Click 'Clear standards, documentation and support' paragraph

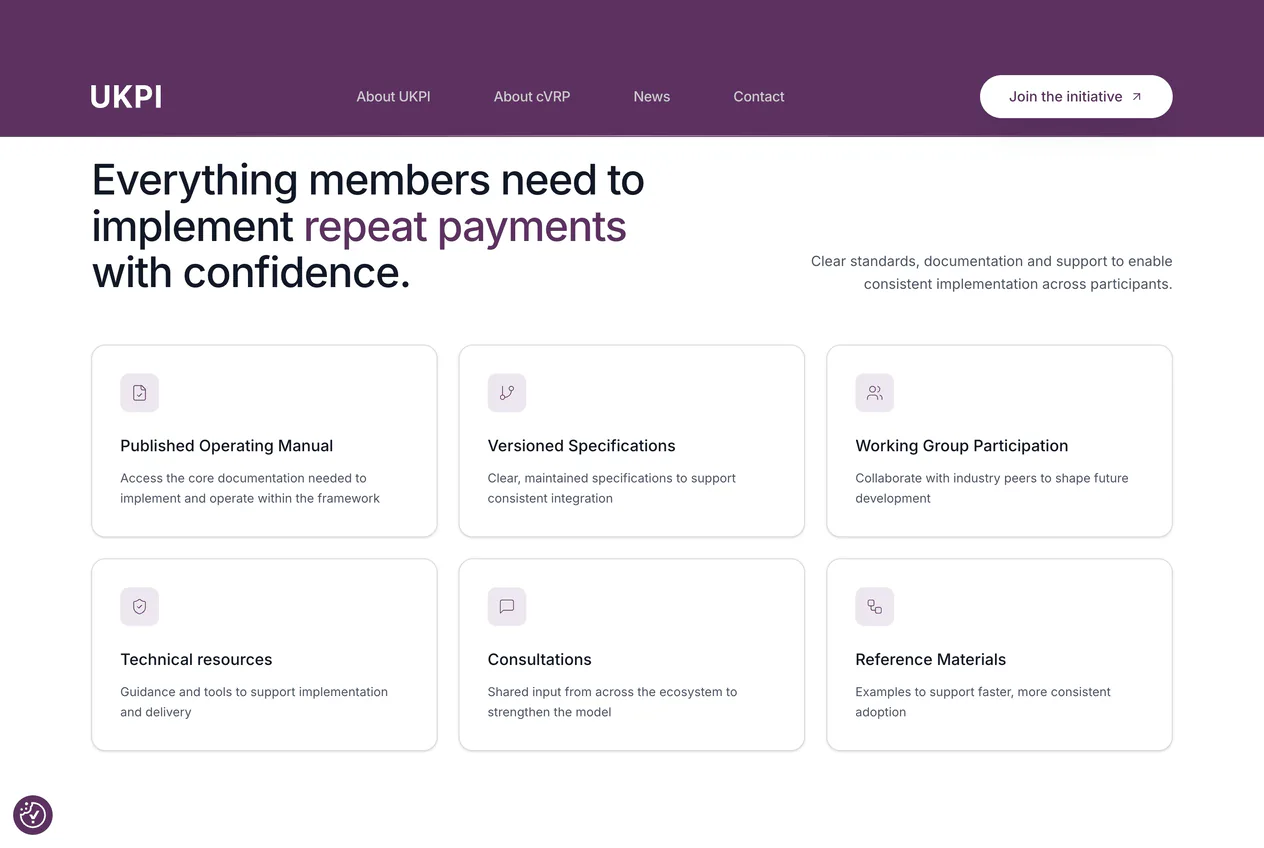pos(992,273)
